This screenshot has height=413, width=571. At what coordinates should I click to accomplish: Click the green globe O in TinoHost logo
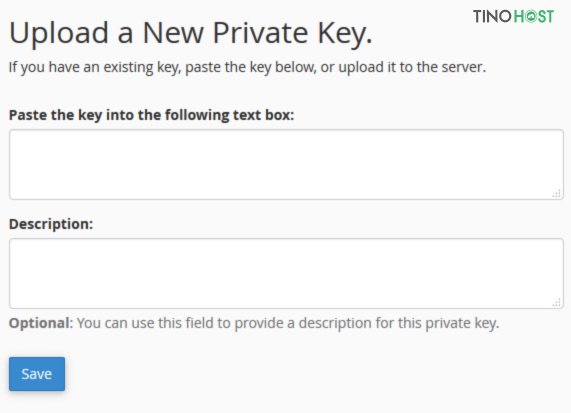(531, 16)
